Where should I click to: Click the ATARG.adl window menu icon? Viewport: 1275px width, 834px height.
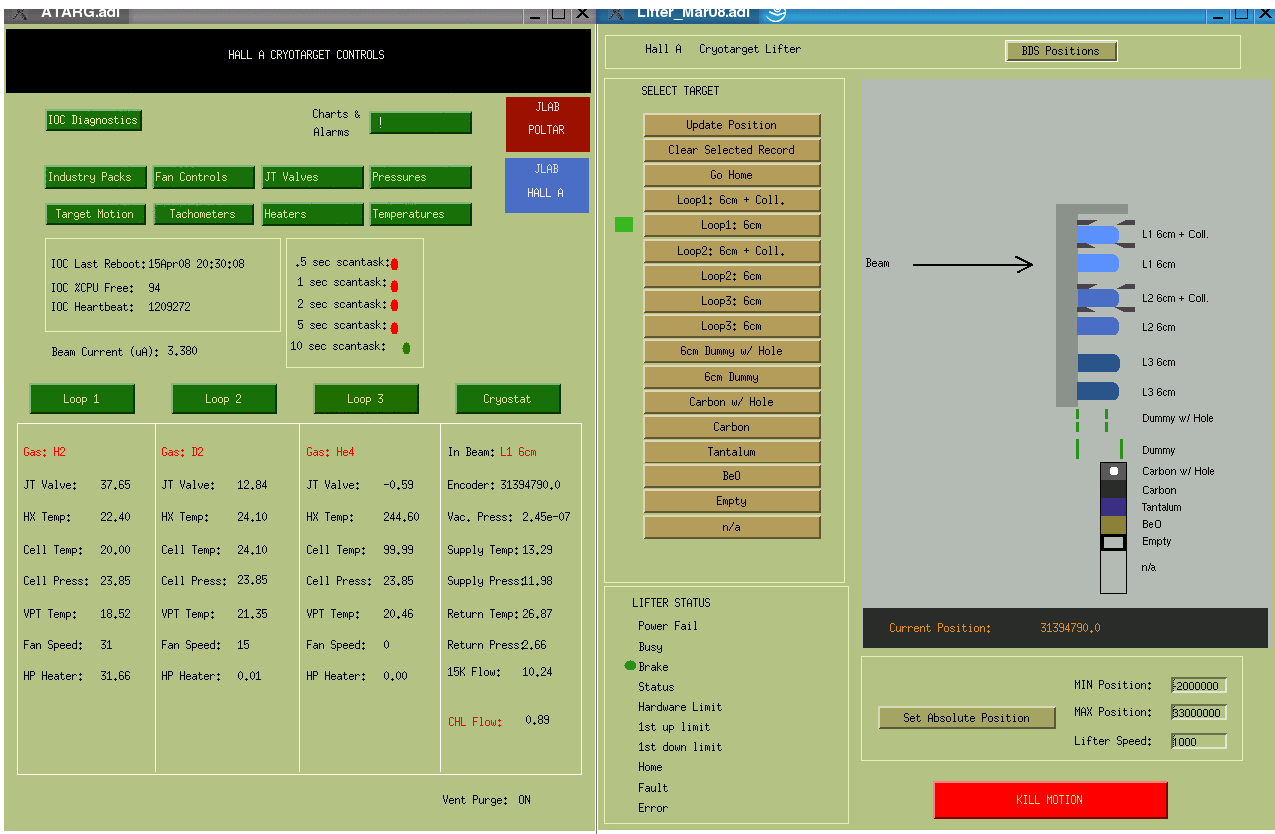(x=19, y=13)
